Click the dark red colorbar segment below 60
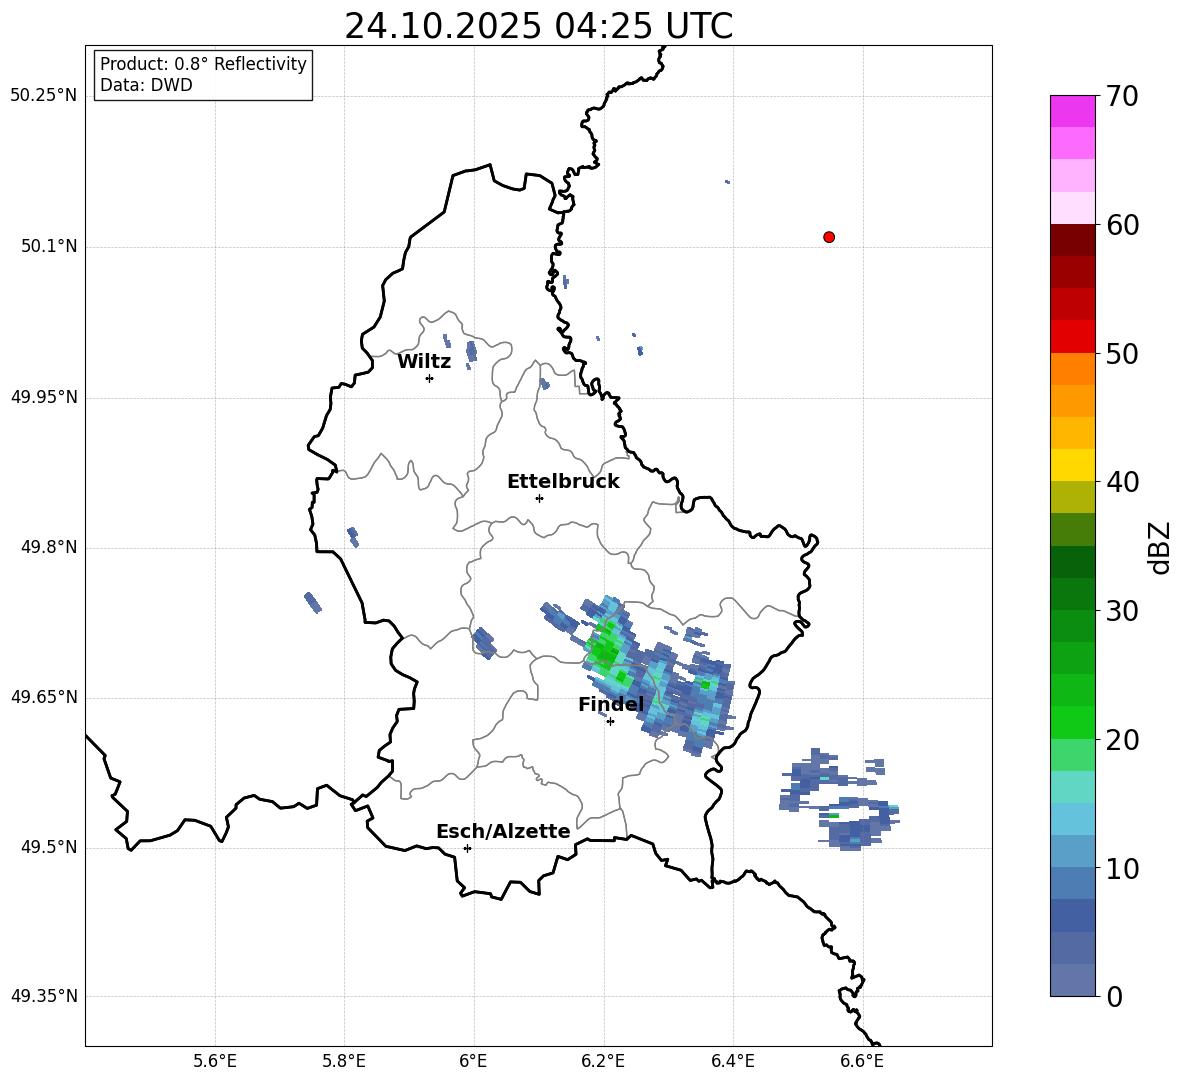Viewport: 1184px width, 1081px height. [x=1072, y=240]
